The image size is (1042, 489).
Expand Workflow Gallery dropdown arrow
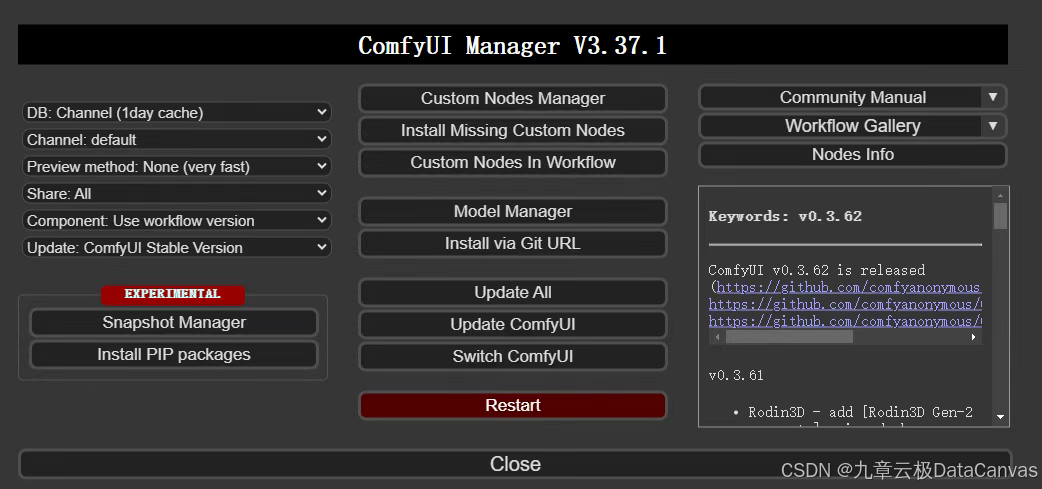[x=993, y=126]
